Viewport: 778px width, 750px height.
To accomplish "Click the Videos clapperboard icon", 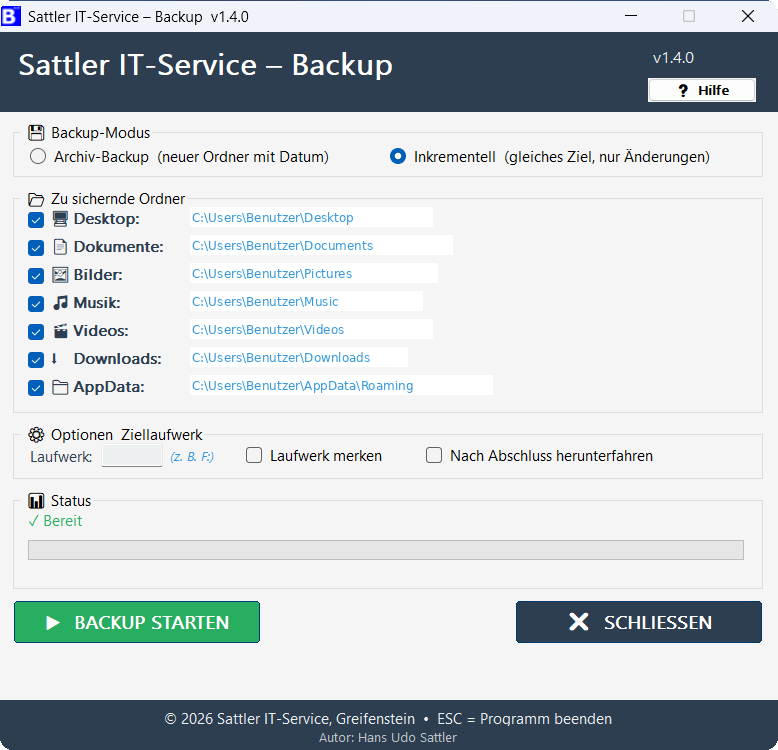I will (x=60, y=331).
